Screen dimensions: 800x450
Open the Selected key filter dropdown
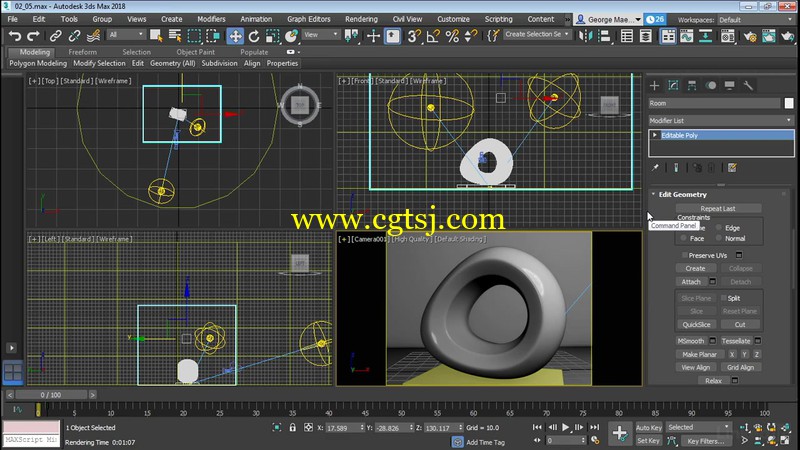[698, 428]
